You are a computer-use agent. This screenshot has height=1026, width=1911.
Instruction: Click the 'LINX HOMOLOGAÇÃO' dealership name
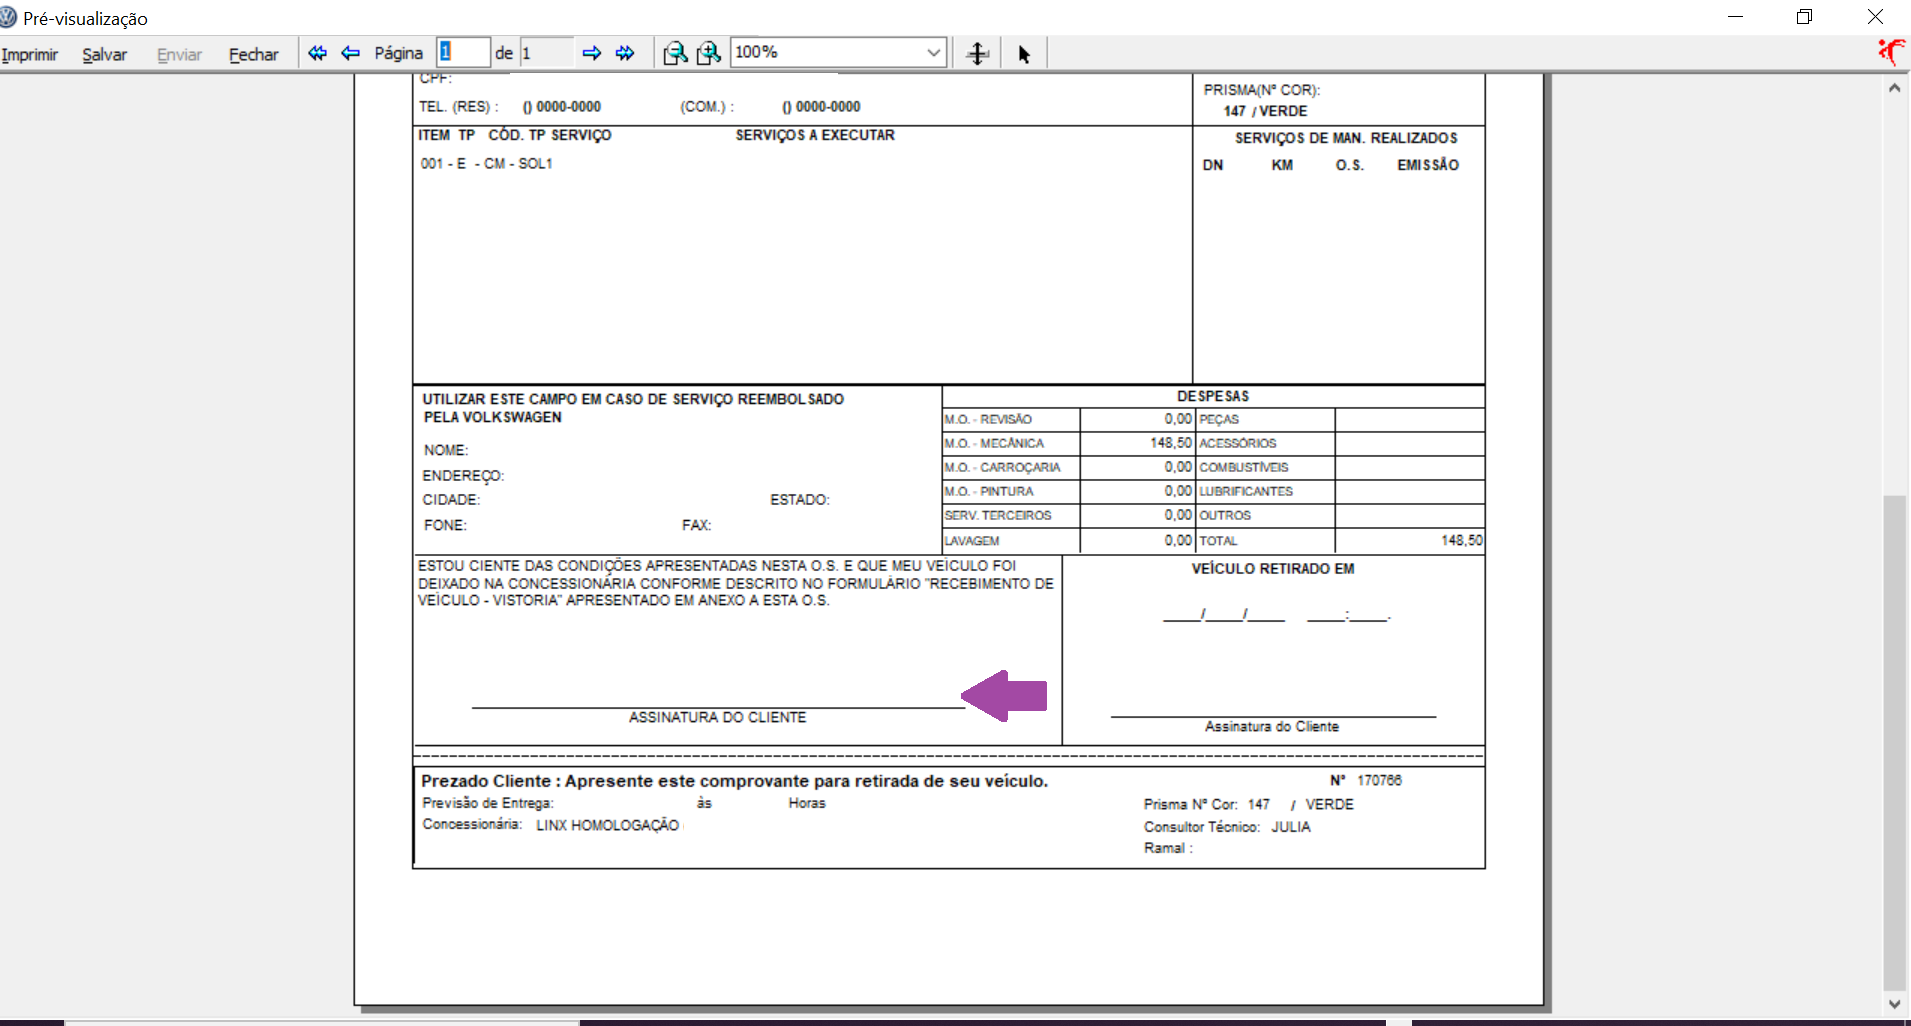tap(607, 825)
